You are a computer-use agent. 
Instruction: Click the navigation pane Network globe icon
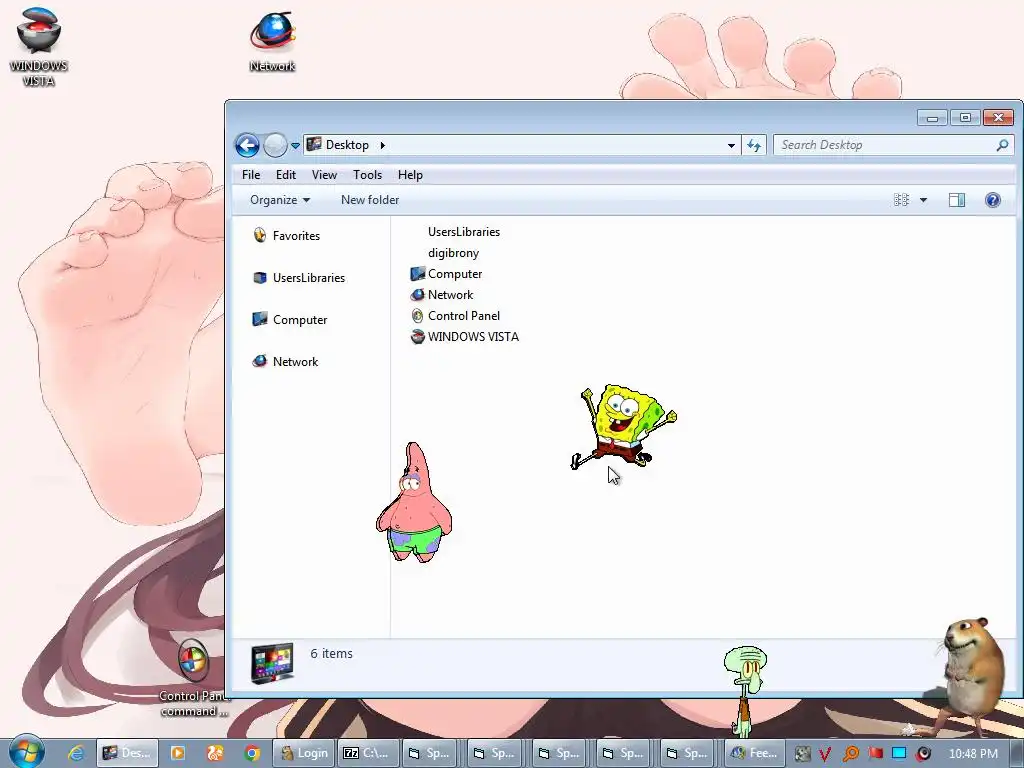pyautogui.click(x=260, y=360)
